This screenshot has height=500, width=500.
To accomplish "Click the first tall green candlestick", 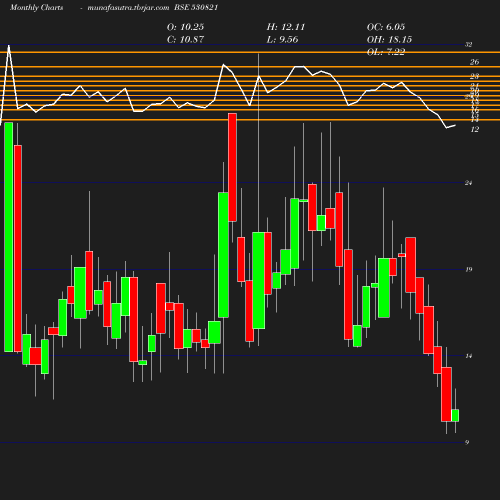I will coord(9,237).
